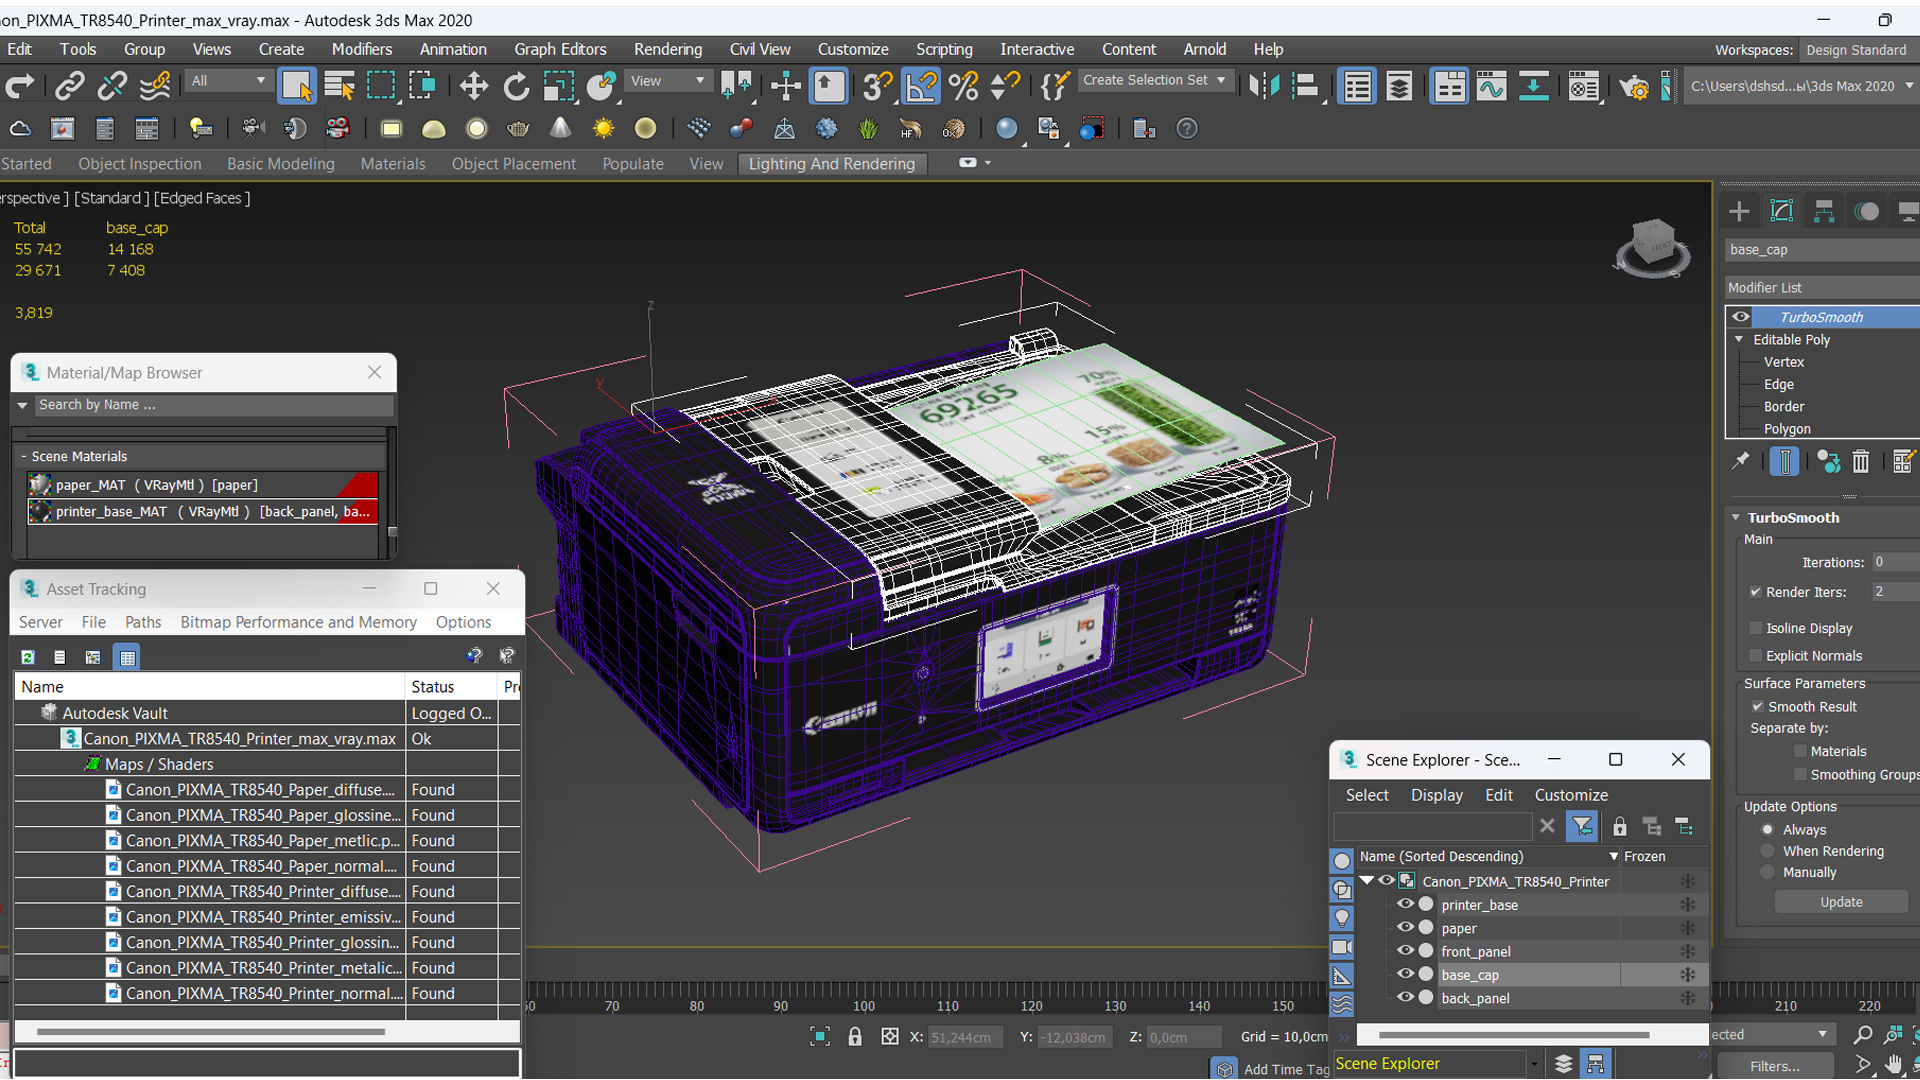Viewport: 1920px width, 1080px height.
Task: Hide the paper object eye icon
Action: [x=1405, y=927]
